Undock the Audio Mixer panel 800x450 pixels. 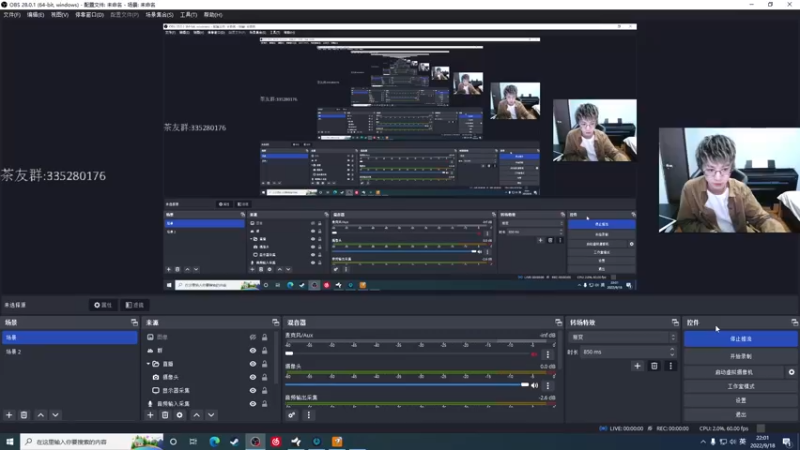coord(559,322)
